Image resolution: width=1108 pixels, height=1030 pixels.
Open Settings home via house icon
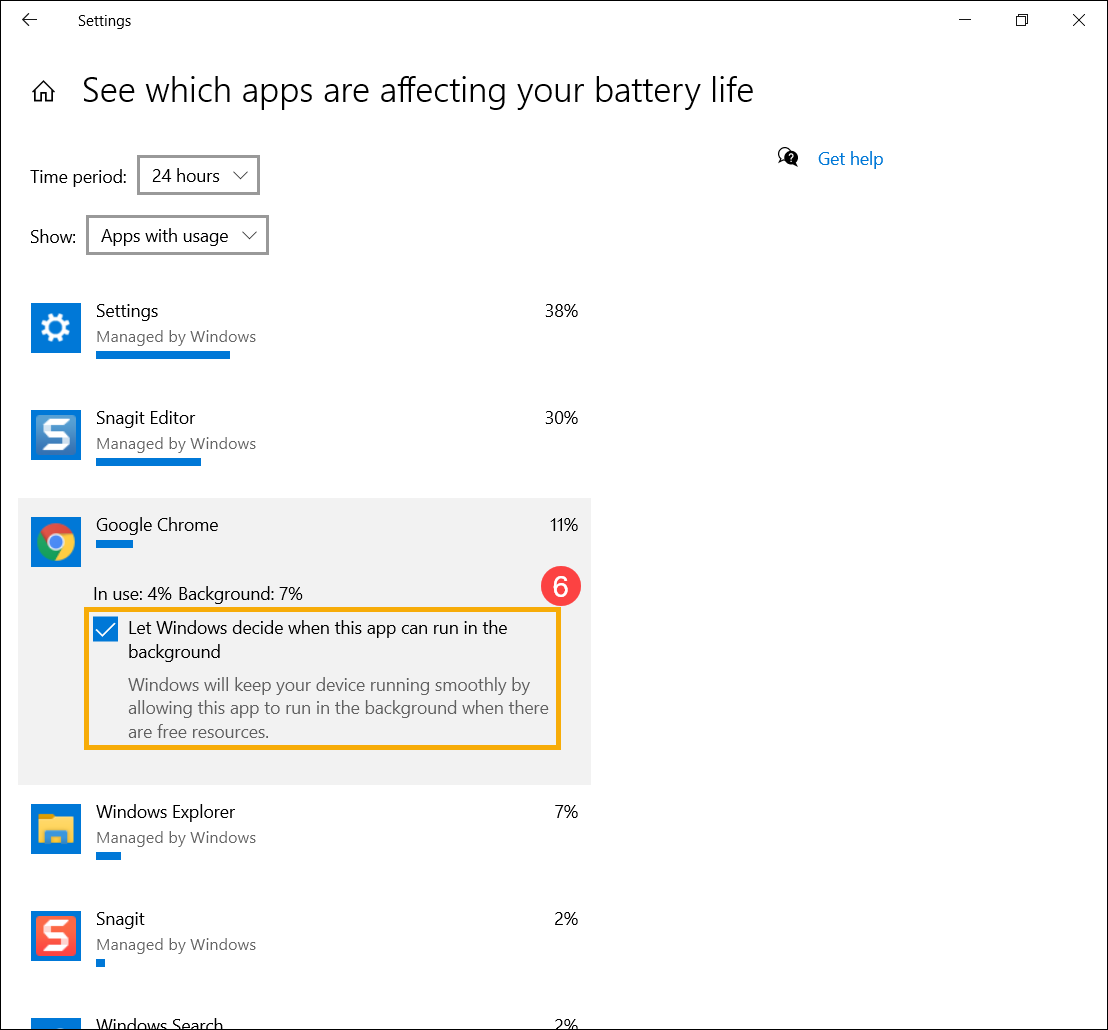click(x=43, y=91)
